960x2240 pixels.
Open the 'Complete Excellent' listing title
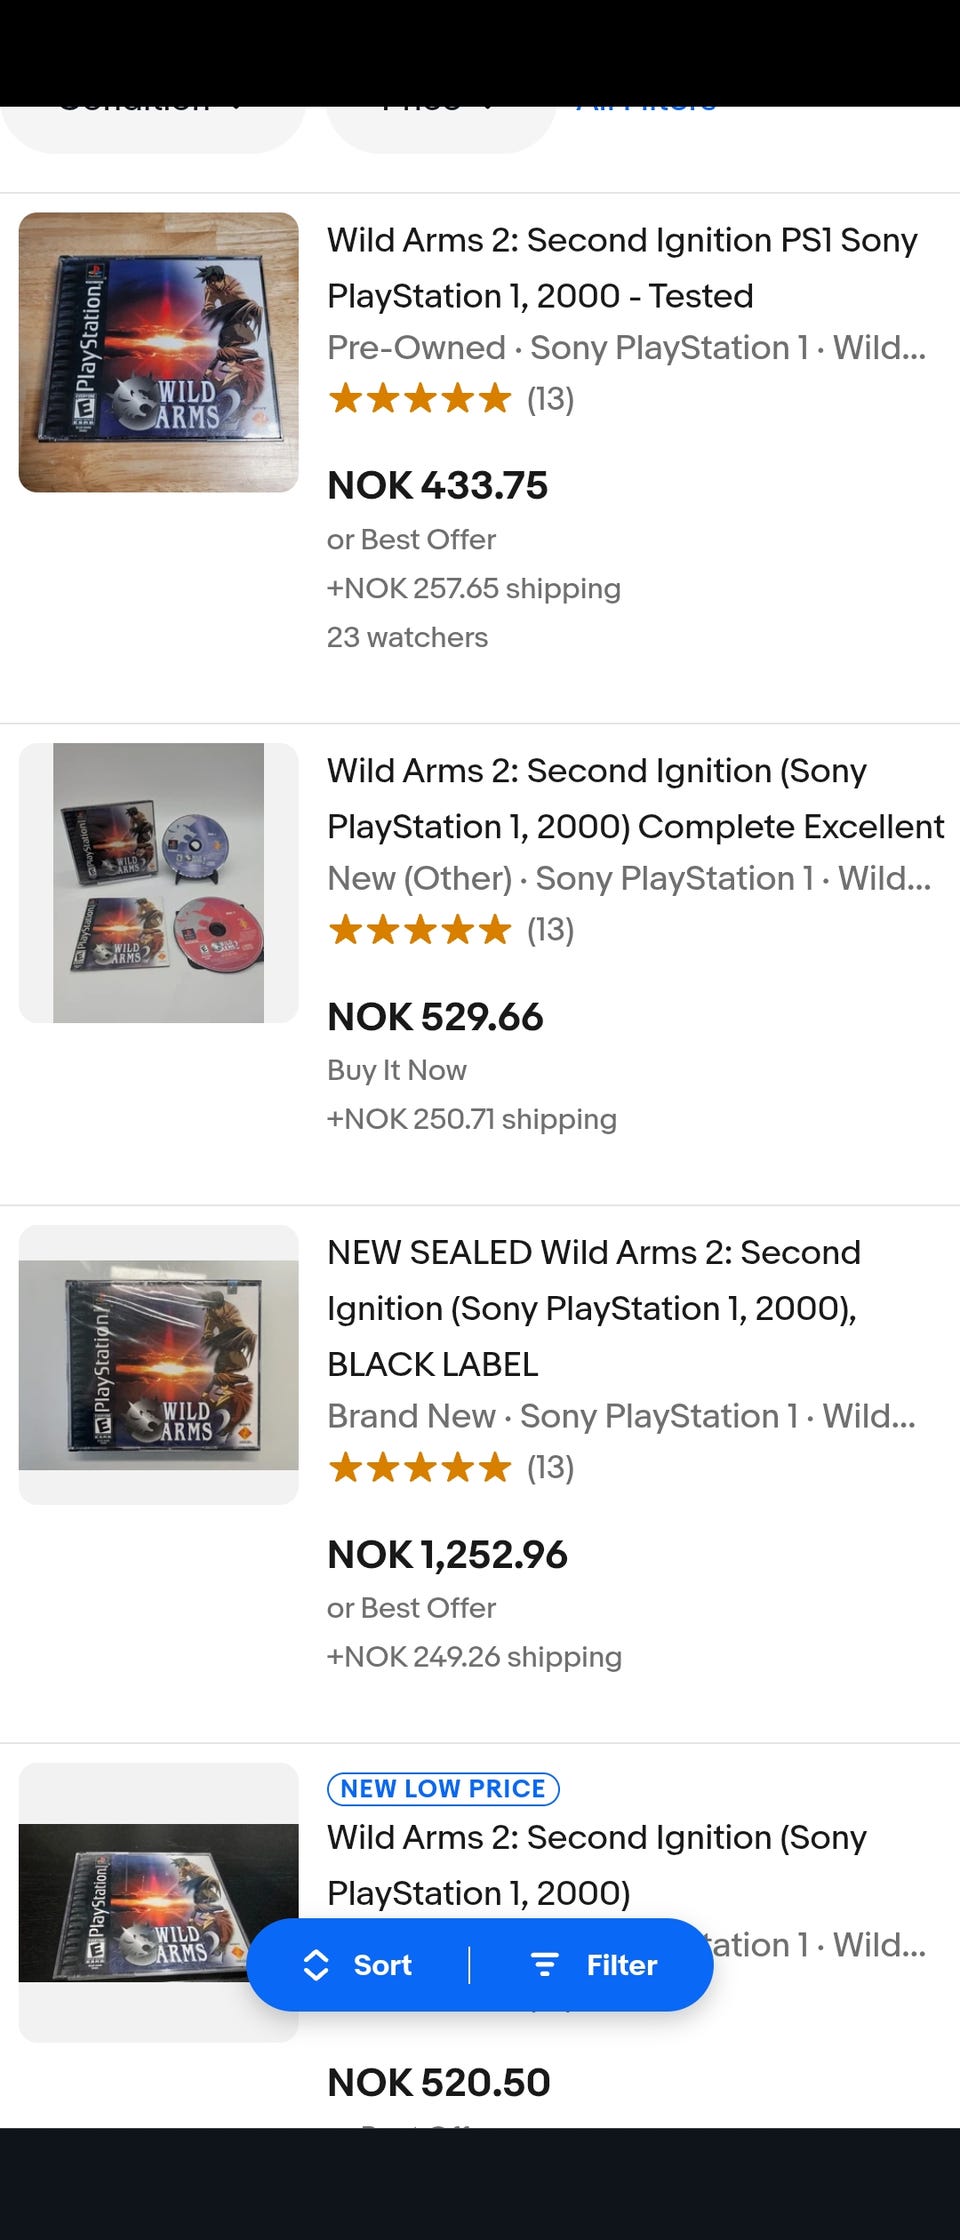[634, 799]
